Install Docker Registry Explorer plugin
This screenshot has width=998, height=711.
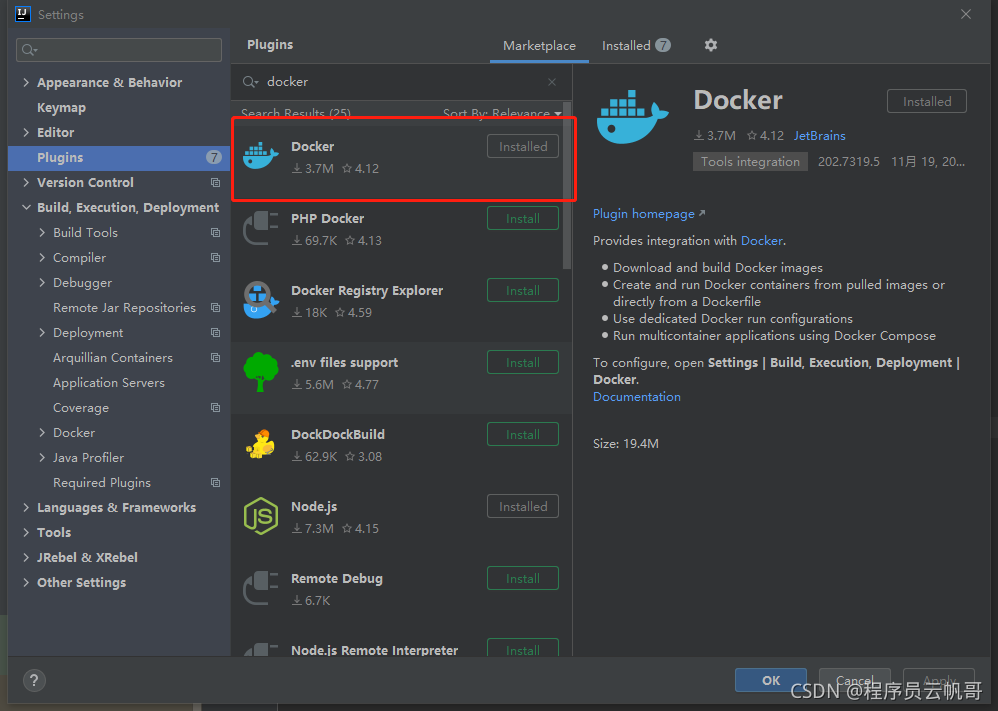pos(523,290)
